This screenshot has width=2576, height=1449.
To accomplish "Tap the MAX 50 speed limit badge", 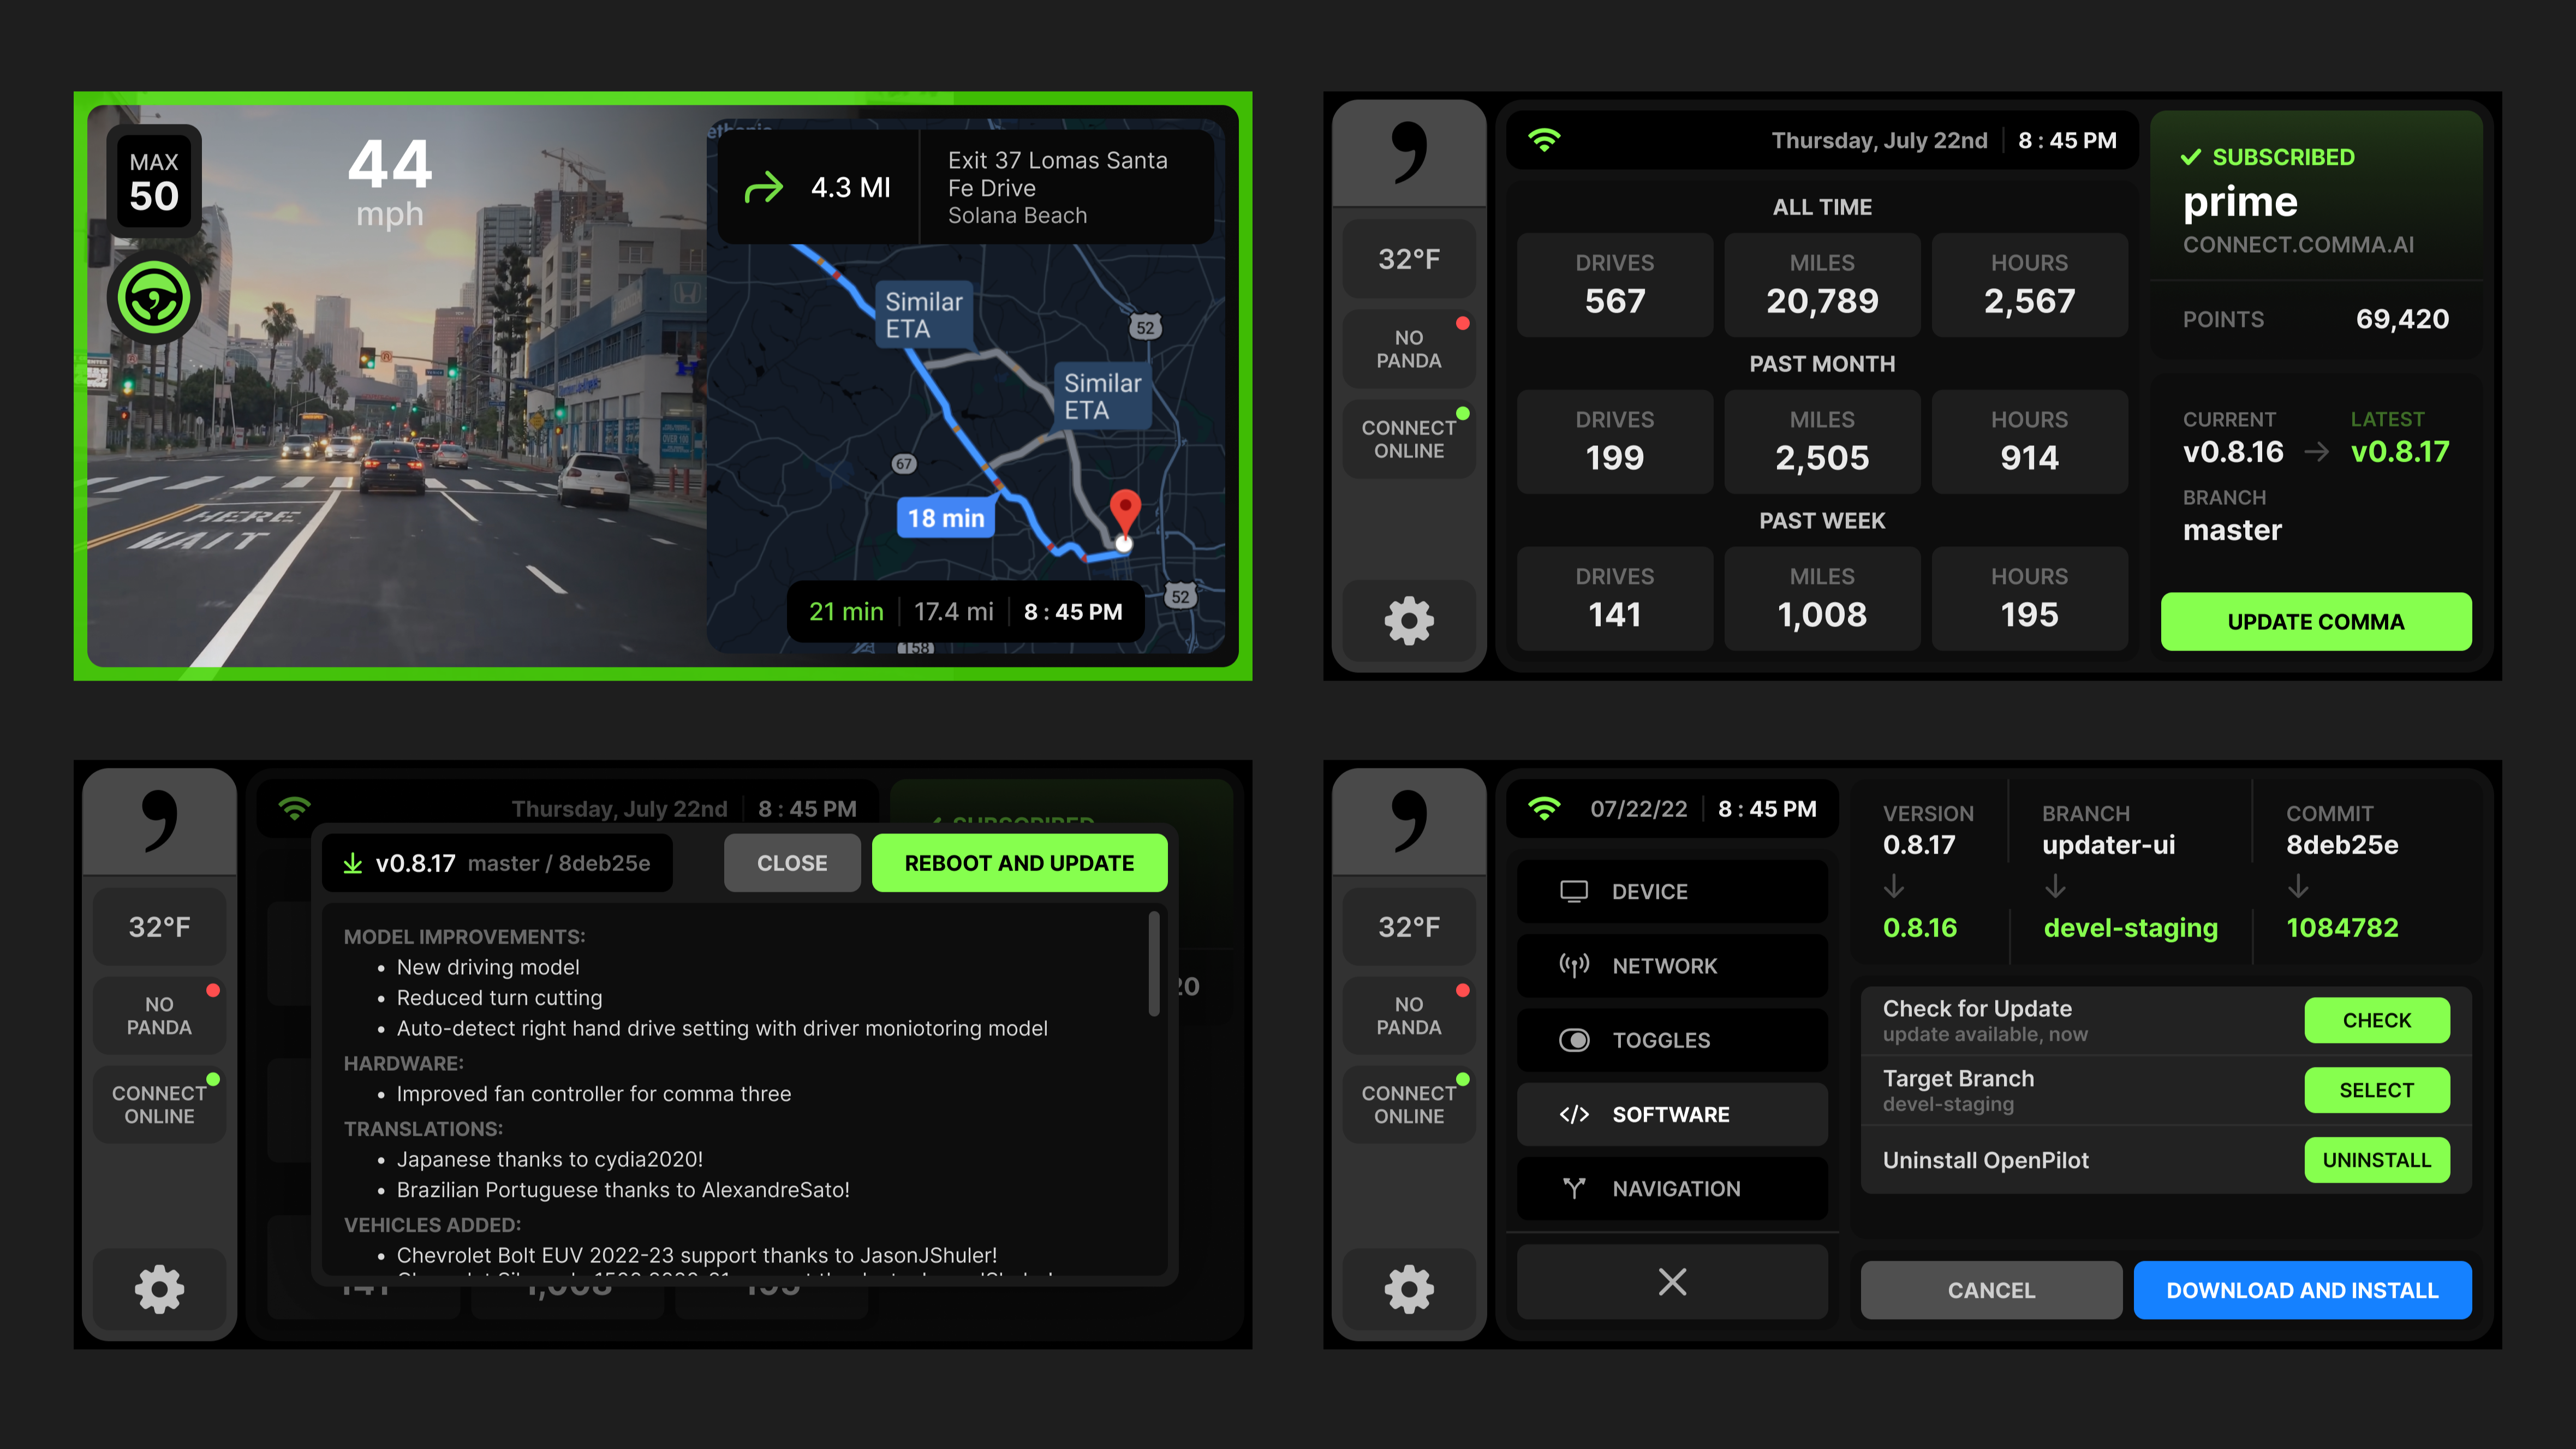I will pos(154,182).
